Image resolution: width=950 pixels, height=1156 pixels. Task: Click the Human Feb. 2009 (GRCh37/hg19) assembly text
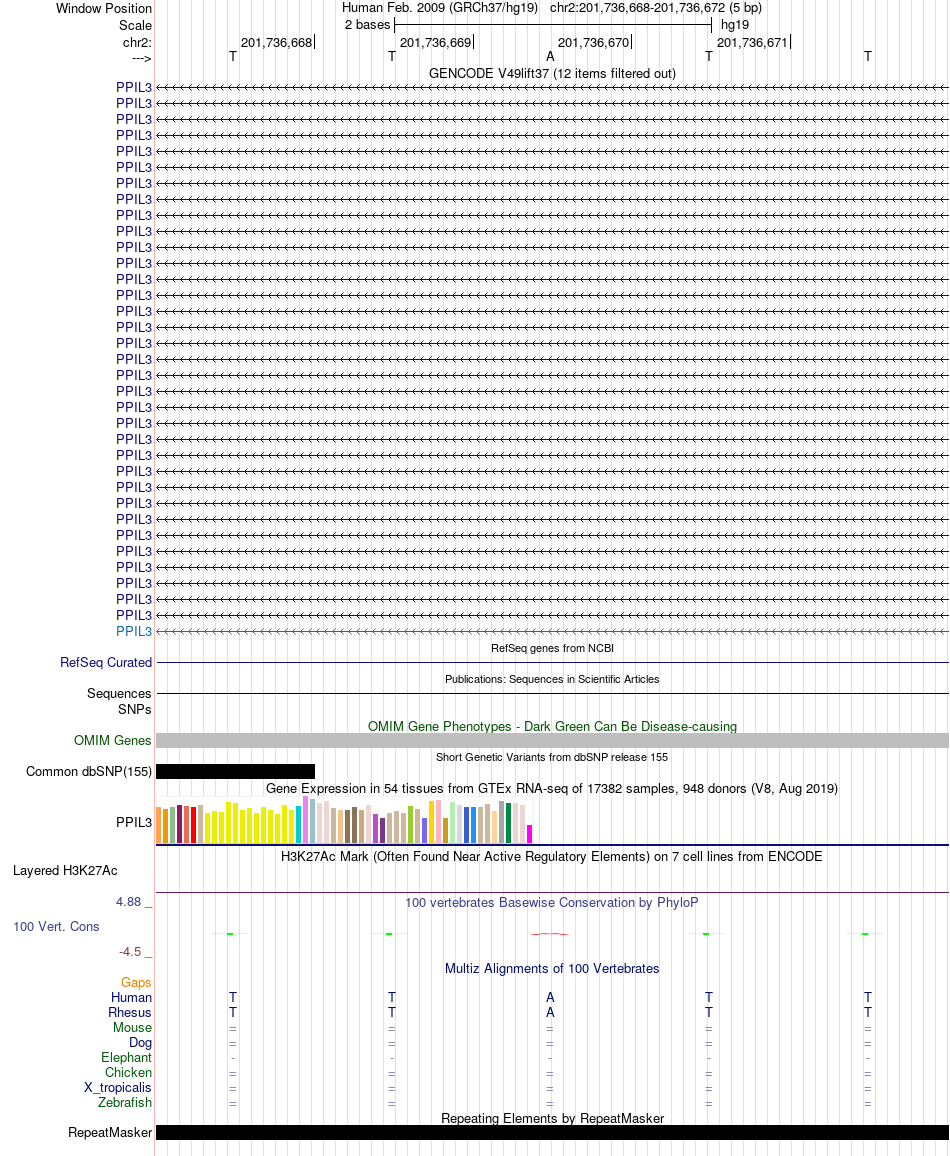tap(440, 8)
